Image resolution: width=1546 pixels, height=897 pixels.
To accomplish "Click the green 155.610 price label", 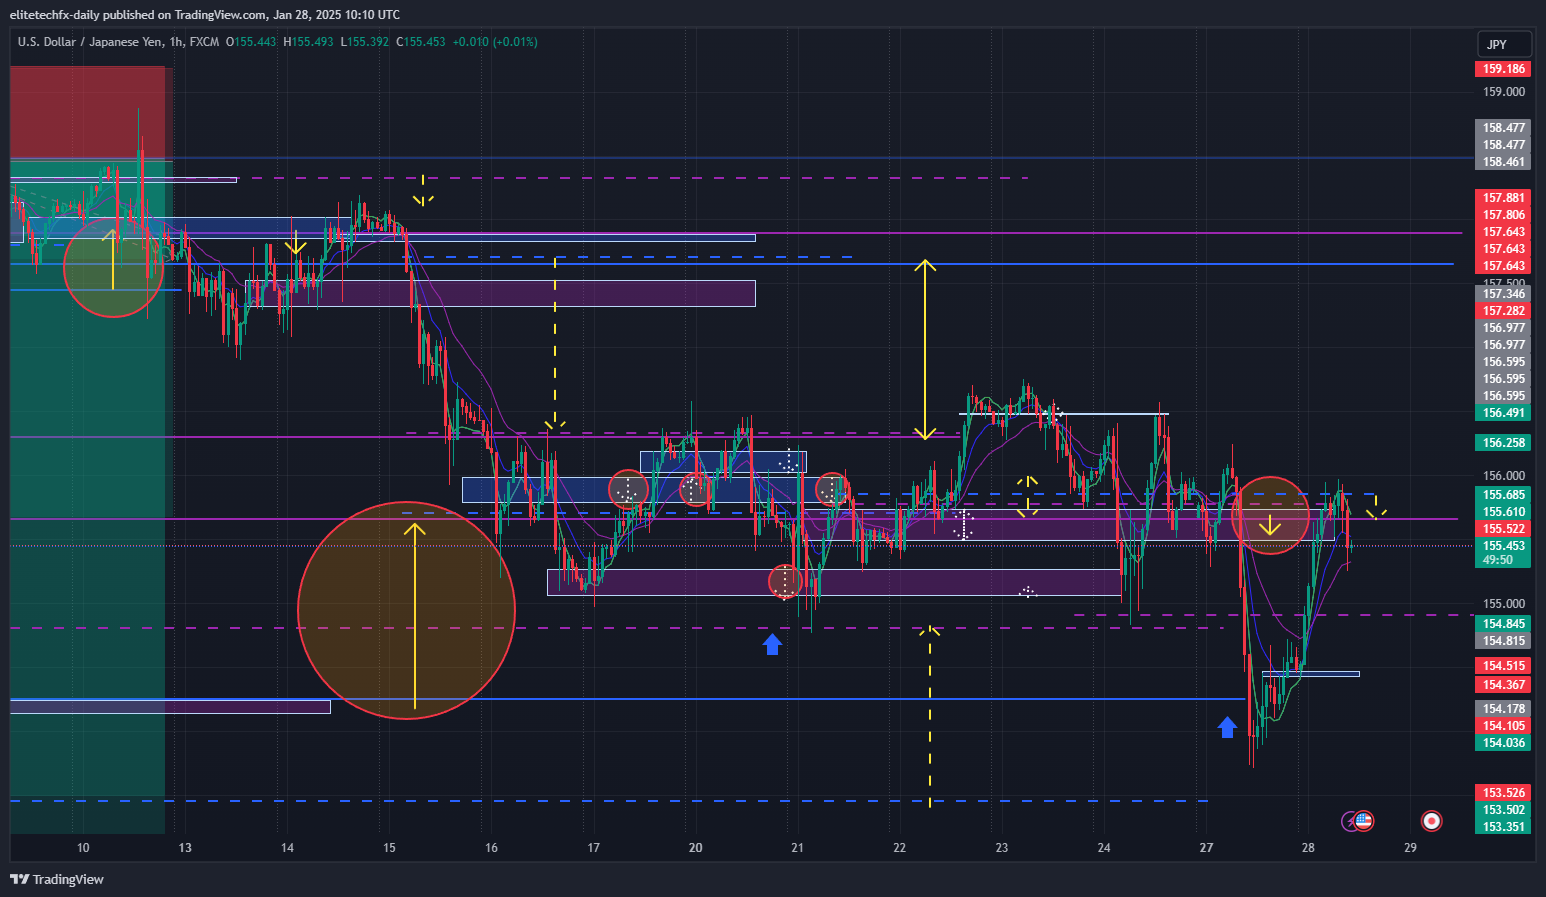I will tap(1503, 512).
